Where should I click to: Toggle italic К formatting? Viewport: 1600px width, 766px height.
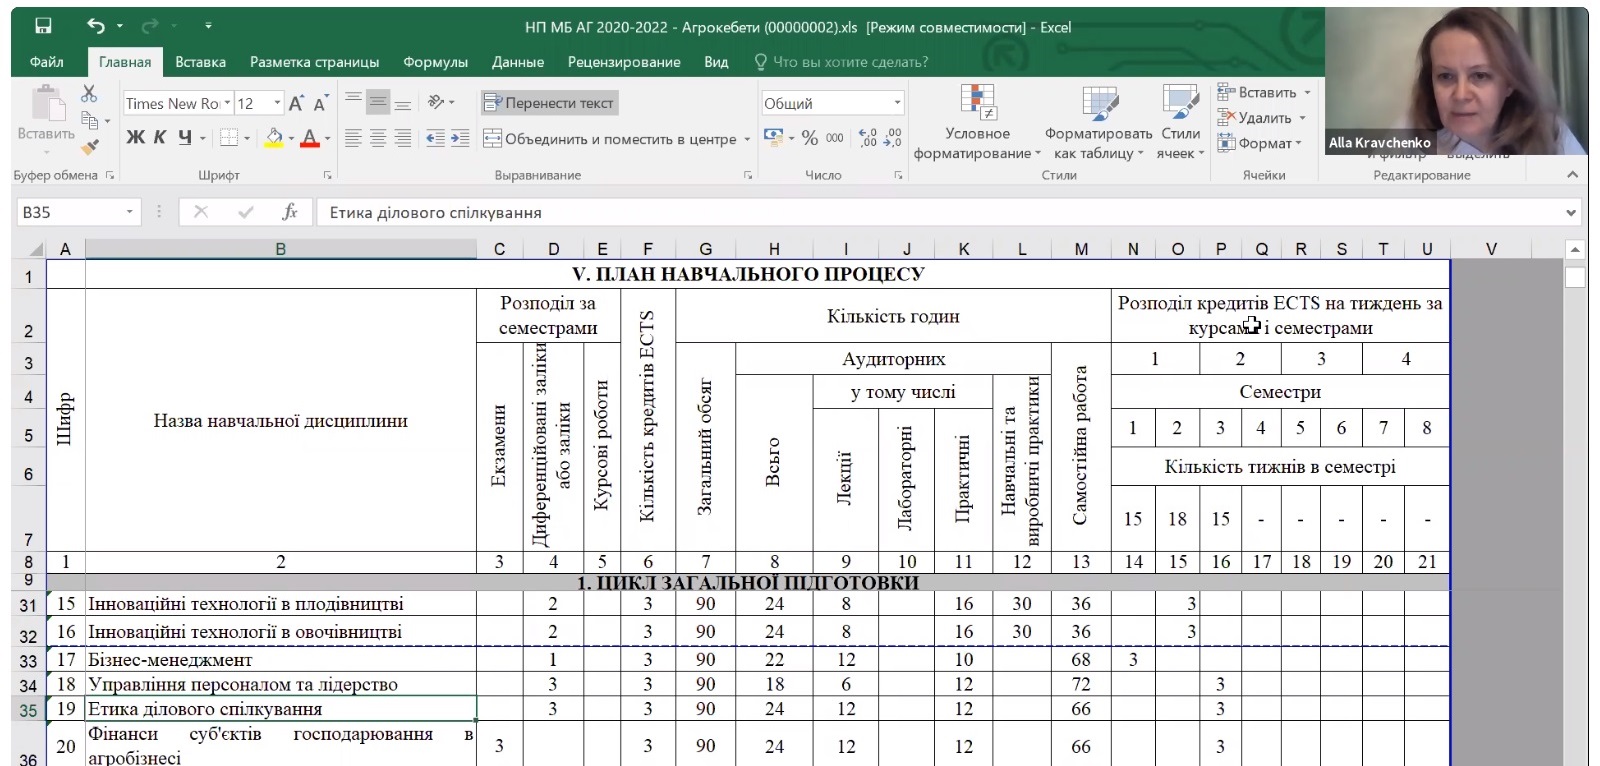(x=159, y=138)
